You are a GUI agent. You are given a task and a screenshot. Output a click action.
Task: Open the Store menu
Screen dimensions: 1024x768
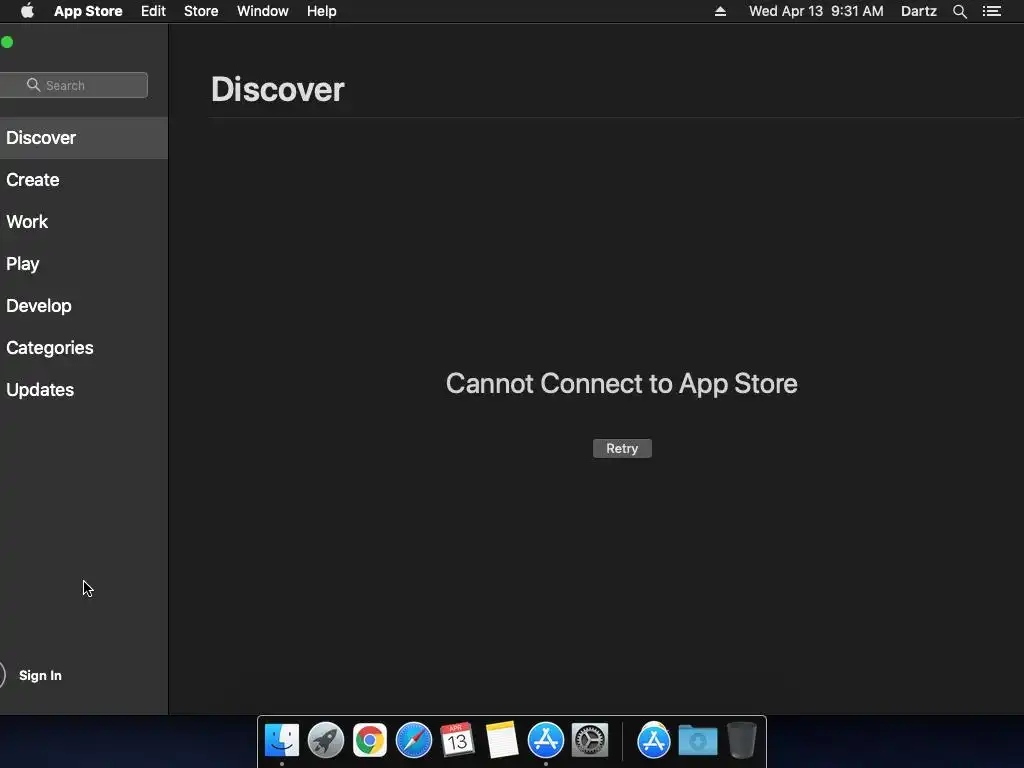click(x=201, y=11)
